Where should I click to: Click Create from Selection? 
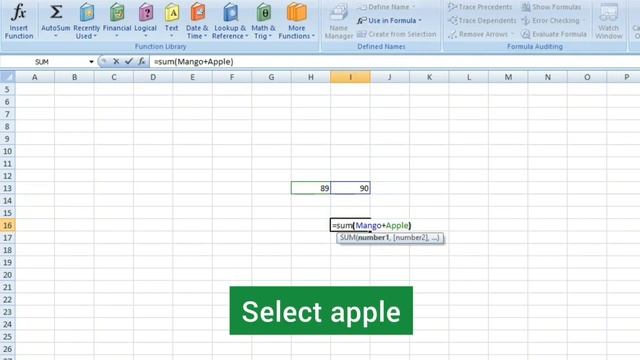click(396, 34)
